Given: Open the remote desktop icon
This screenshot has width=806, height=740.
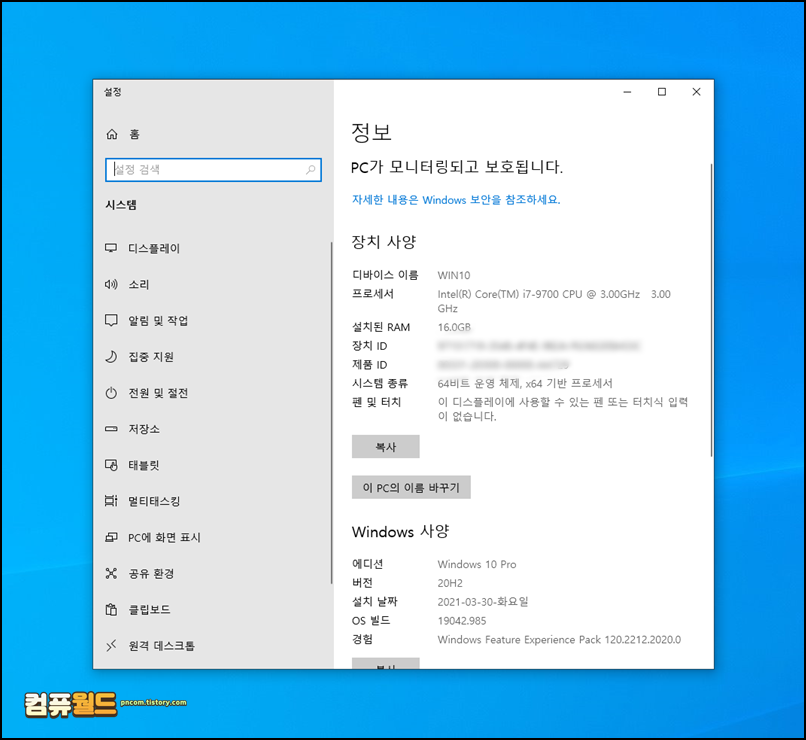Looking at the screenshot, I should (x=111, y=645).
